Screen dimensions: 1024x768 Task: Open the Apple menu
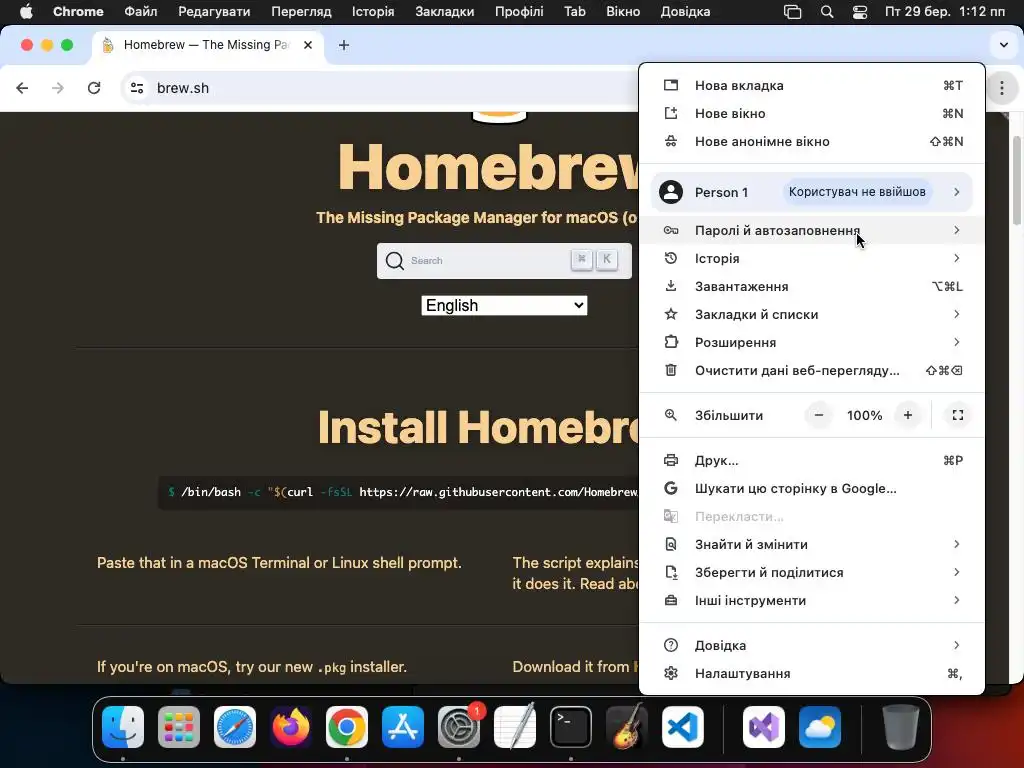pos(26,12)
